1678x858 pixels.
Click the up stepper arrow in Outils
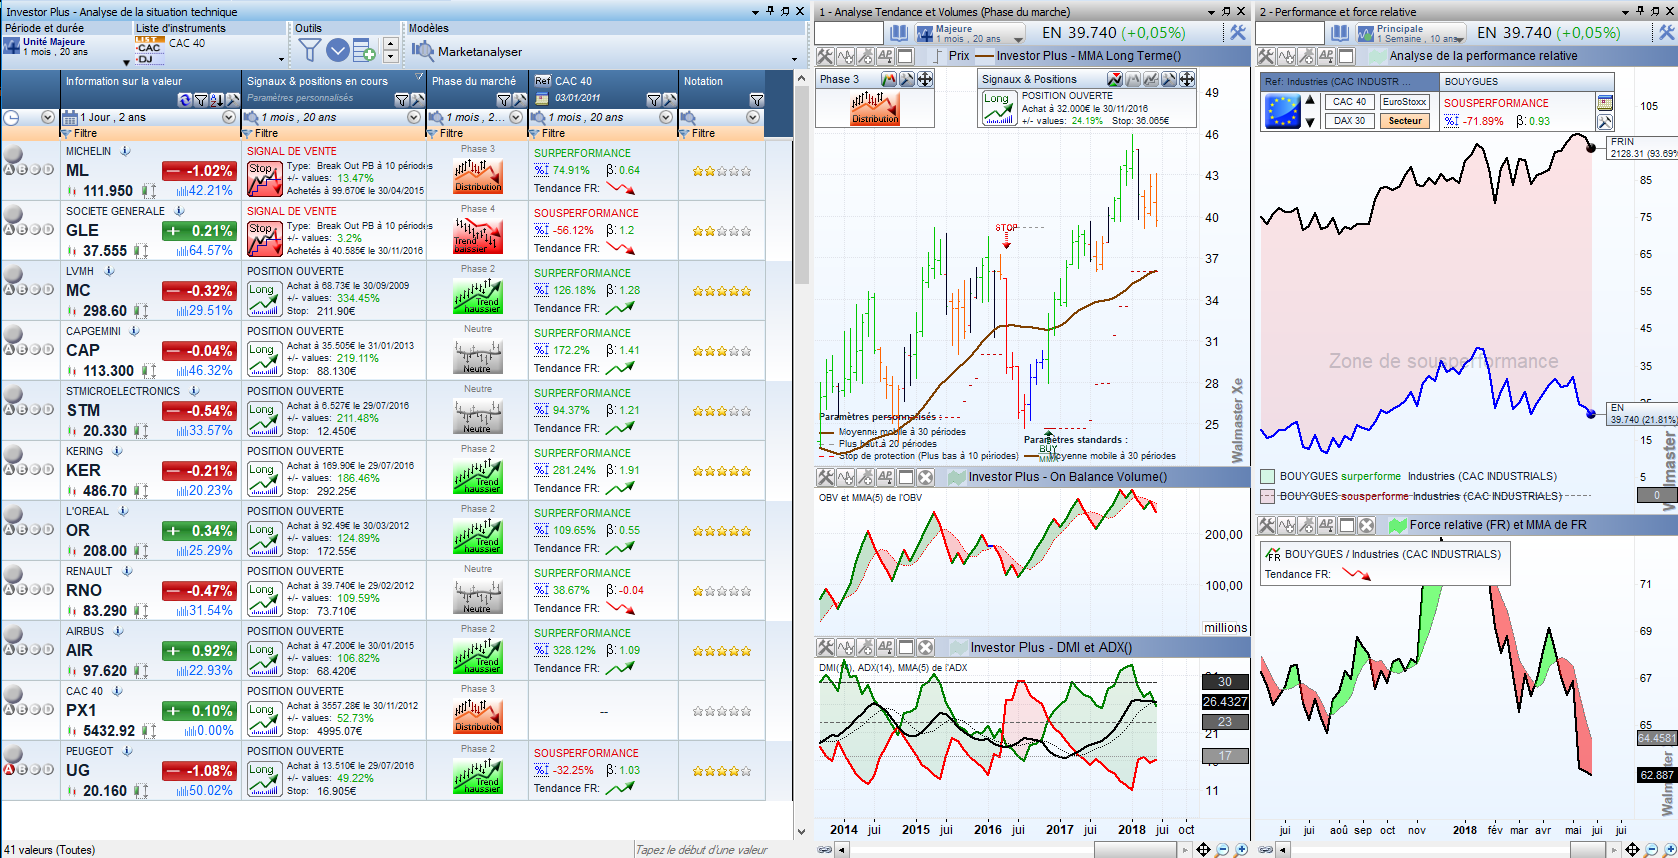pyautogui.click(x=390, y=44)
